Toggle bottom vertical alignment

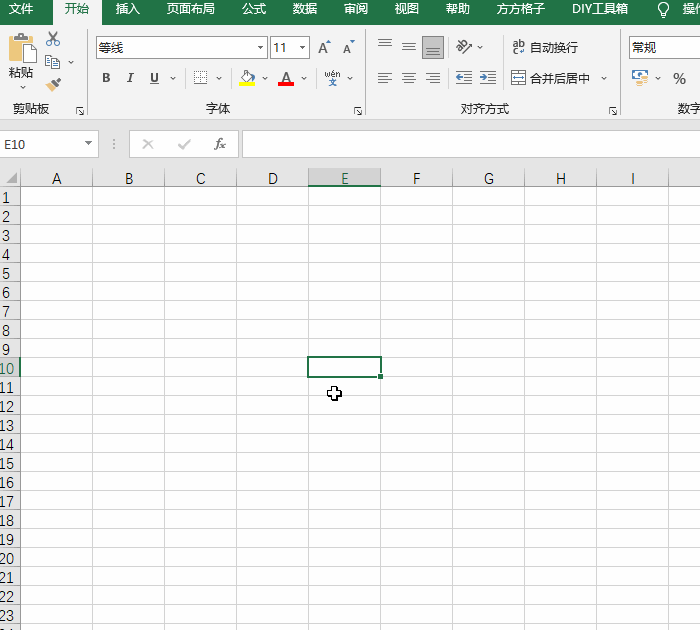point(433,47)
